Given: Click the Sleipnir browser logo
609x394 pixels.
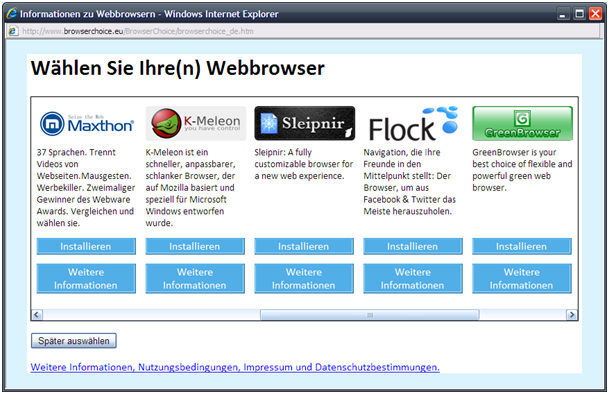Looking at the screenshot, I should [304, 123].
